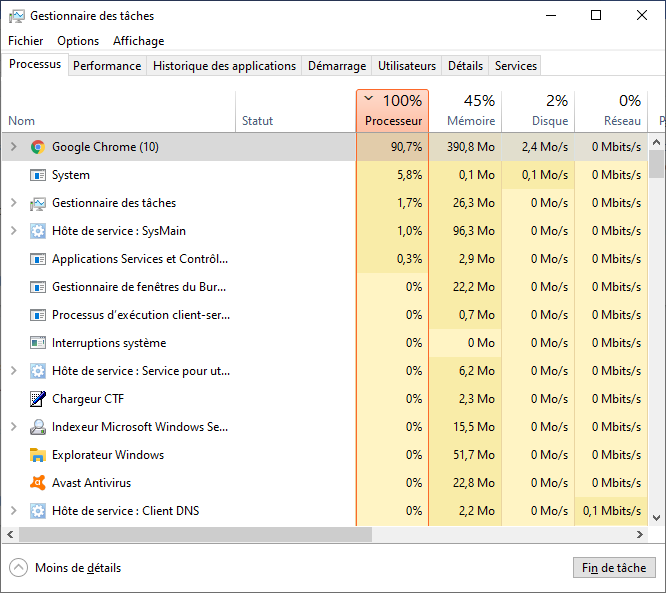
Task: Select the Google Chrome process icon
Action: 38,147
